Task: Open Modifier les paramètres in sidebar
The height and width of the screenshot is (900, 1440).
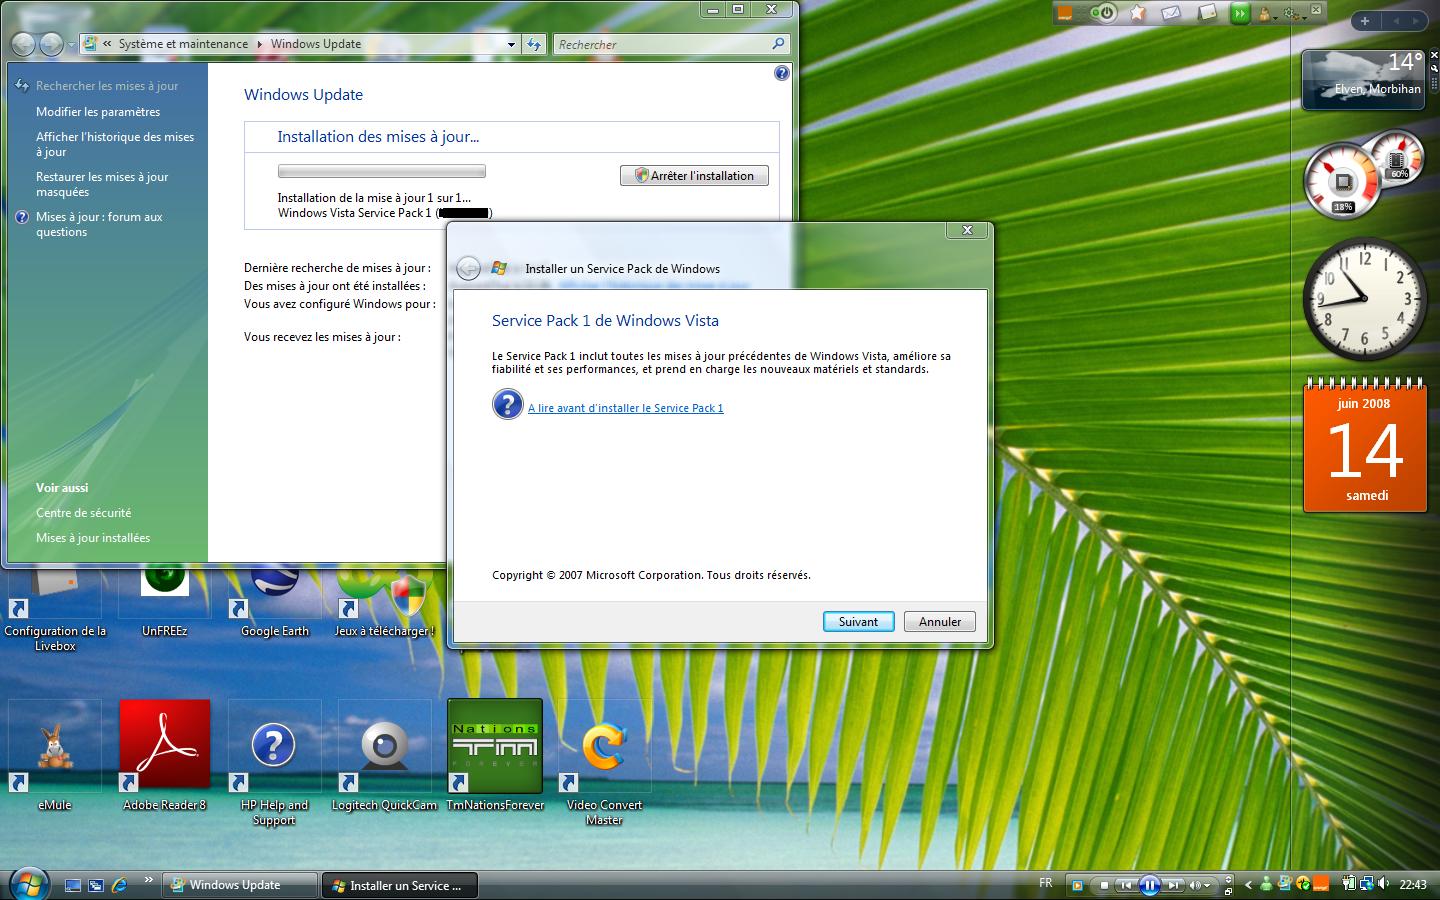Action: click(x=98, y=112)
